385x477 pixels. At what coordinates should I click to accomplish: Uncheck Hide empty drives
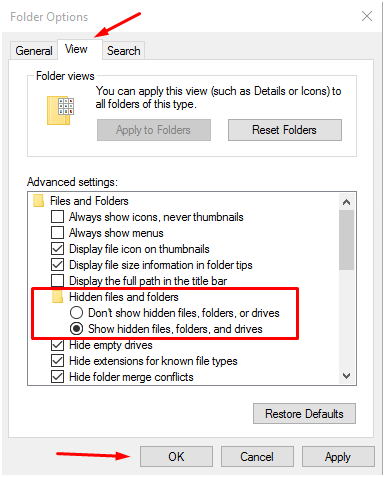pyautogui.click(x=57, y=345)
